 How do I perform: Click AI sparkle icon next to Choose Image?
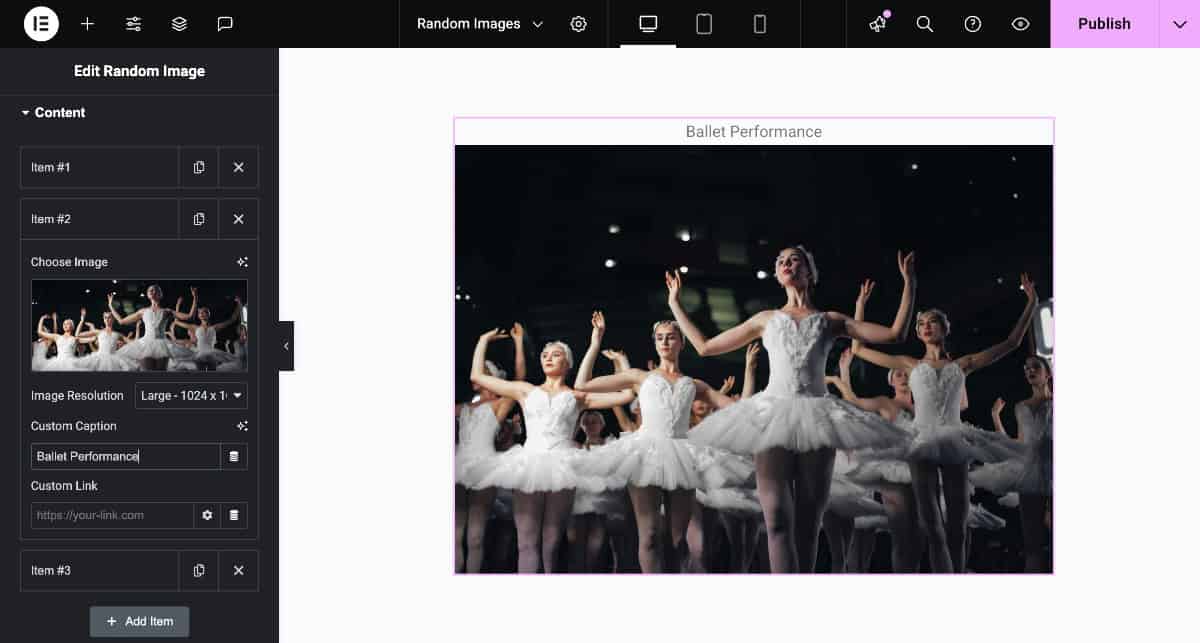[242, 262]
